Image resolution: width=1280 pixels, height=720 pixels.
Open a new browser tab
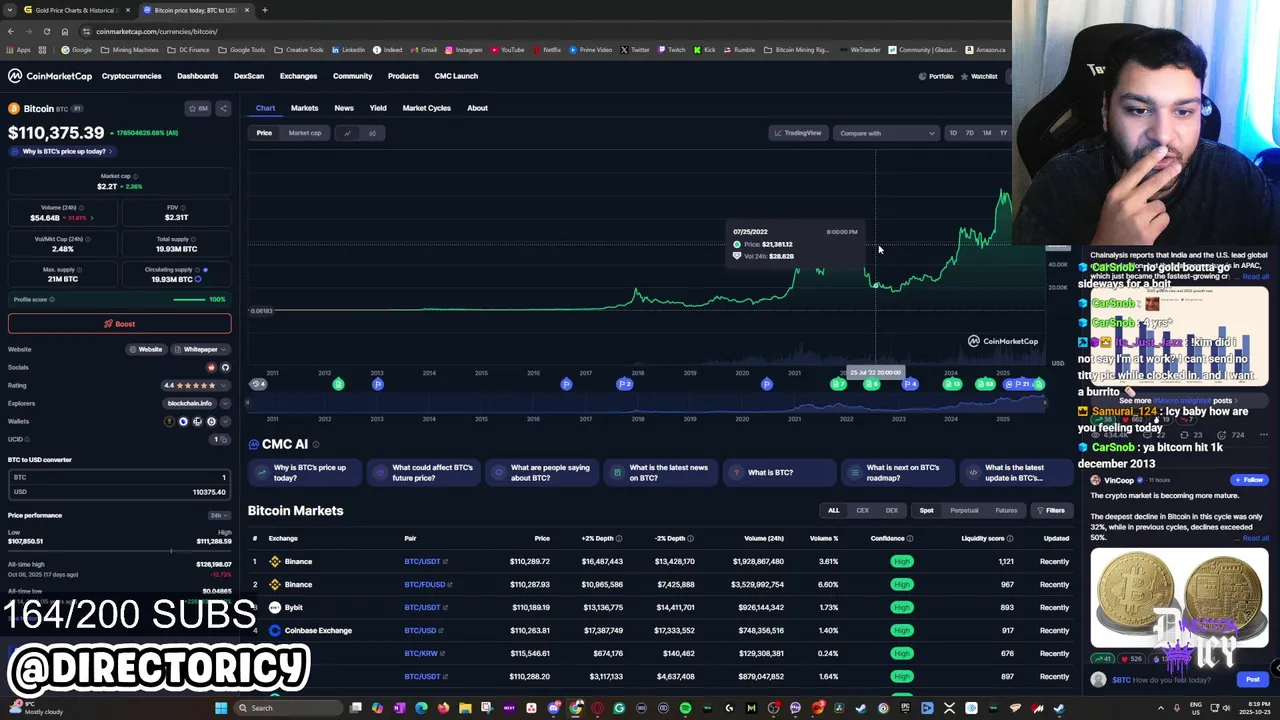coord(264,10)
